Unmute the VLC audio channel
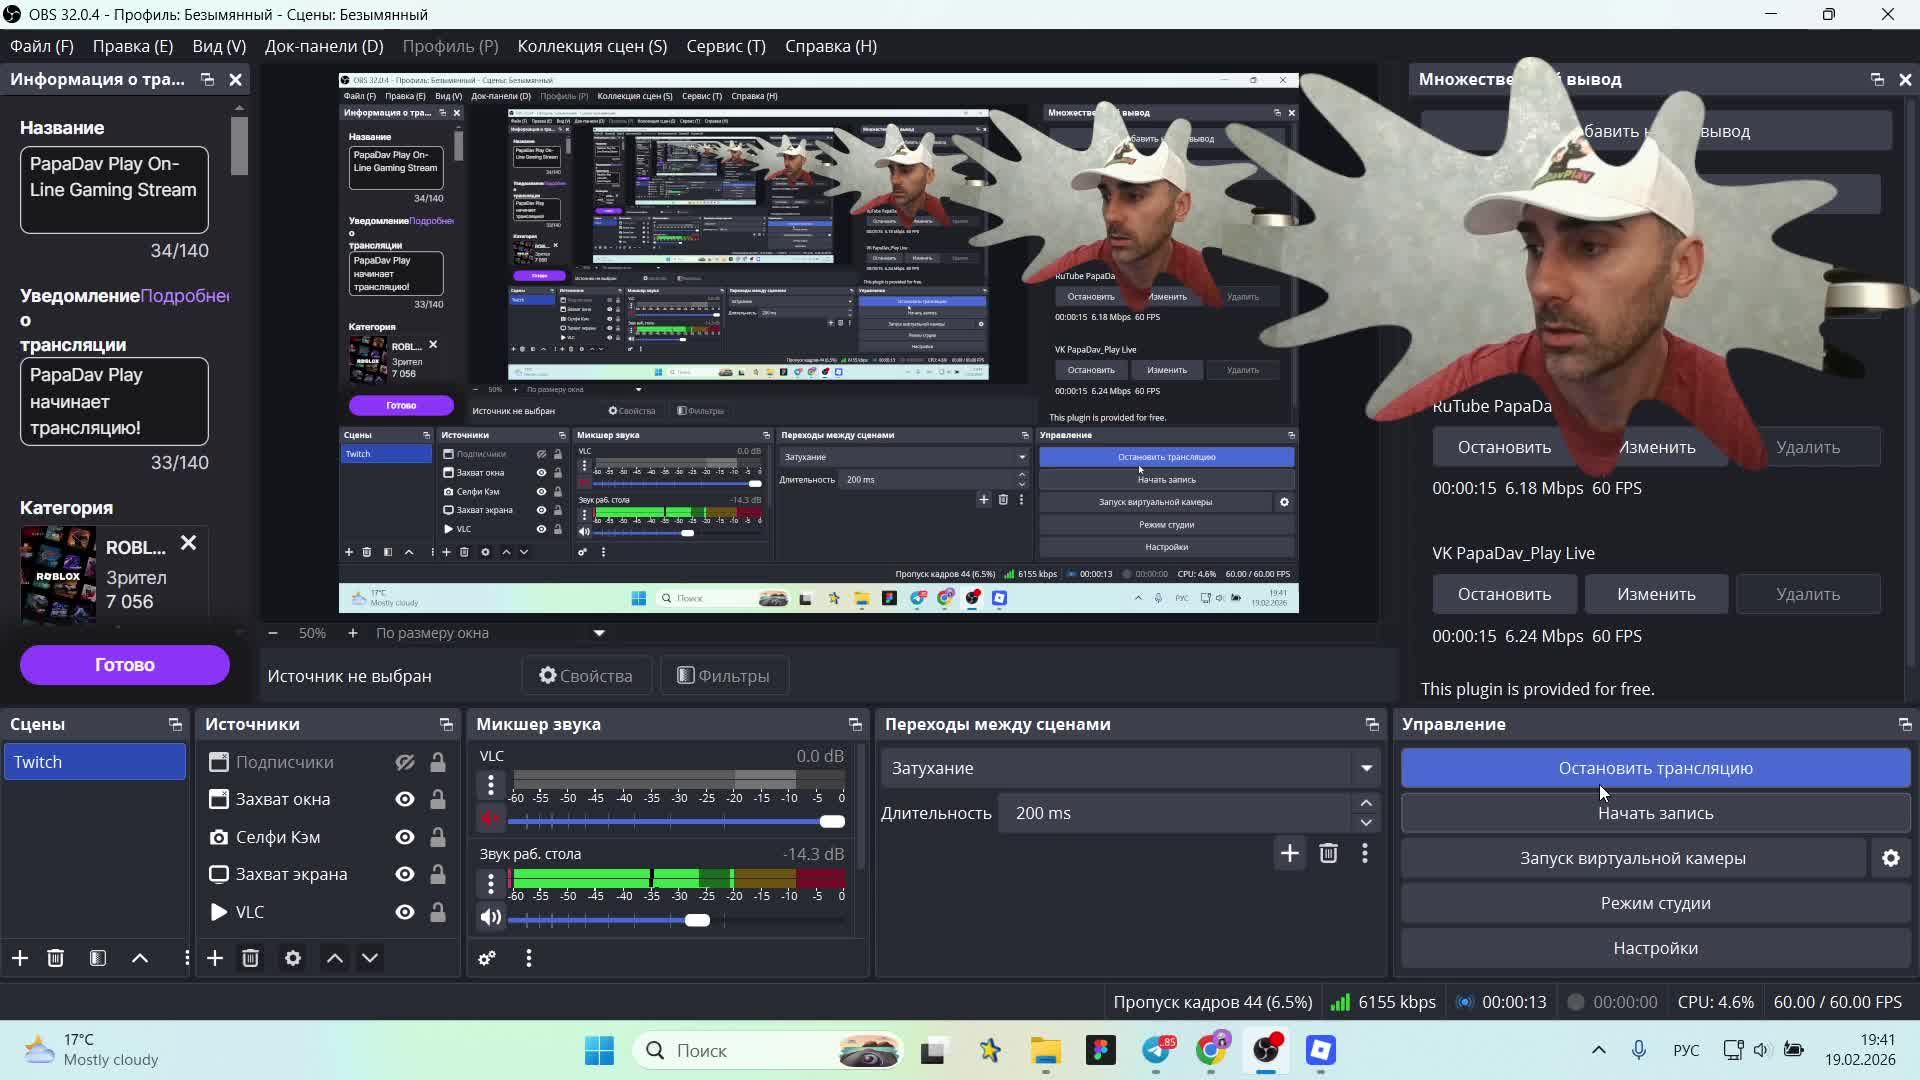The width and height of the screenshot is (1920, 1080). 490,820
